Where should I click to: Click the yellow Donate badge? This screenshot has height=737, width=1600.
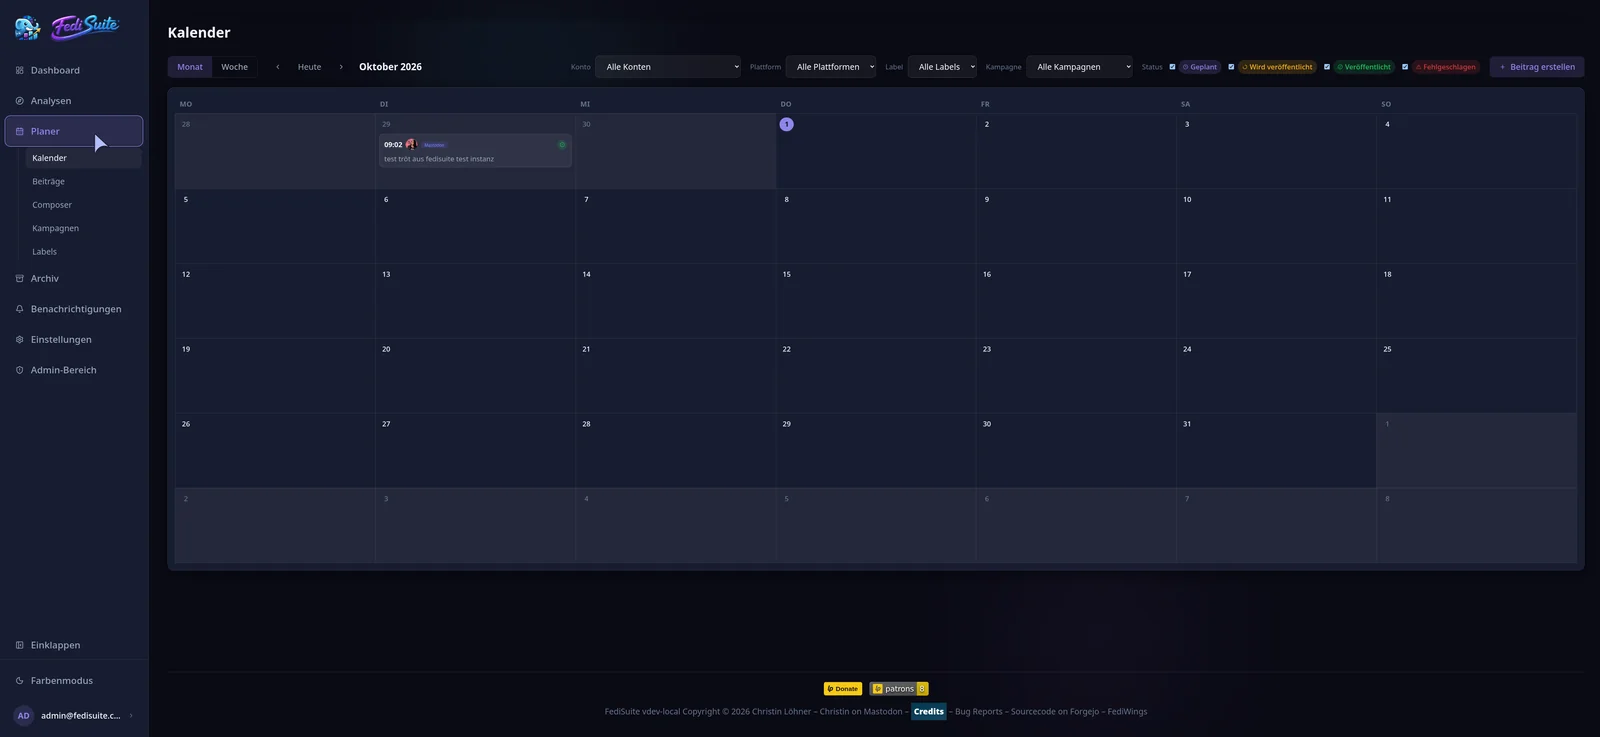(x=843, y=689)
